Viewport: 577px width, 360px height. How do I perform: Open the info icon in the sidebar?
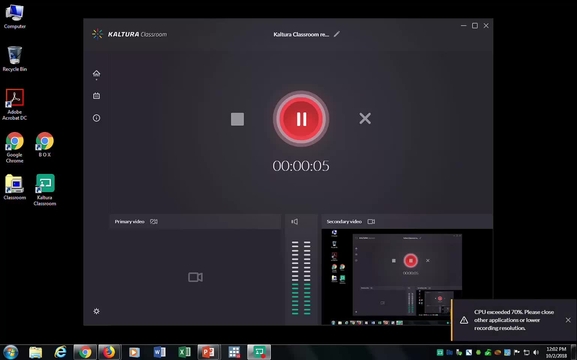pos(96,118)
